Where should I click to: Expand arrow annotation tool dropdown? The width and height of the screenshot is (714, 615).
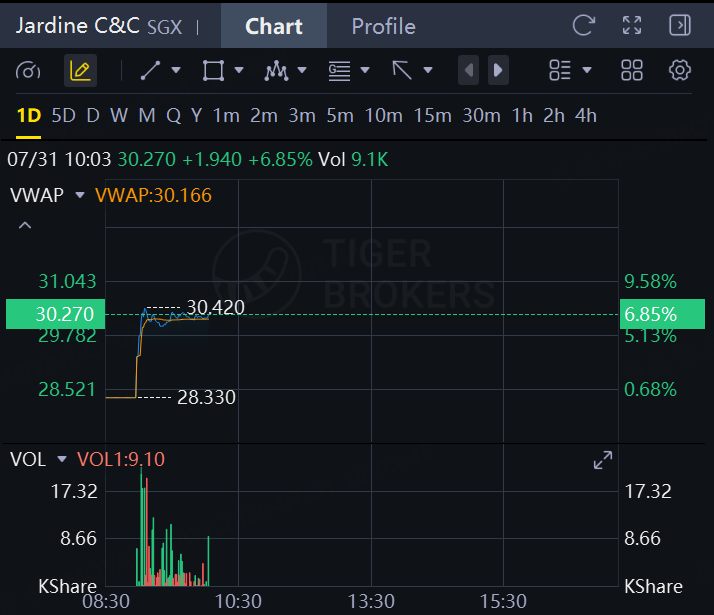(x=428, y=70)
